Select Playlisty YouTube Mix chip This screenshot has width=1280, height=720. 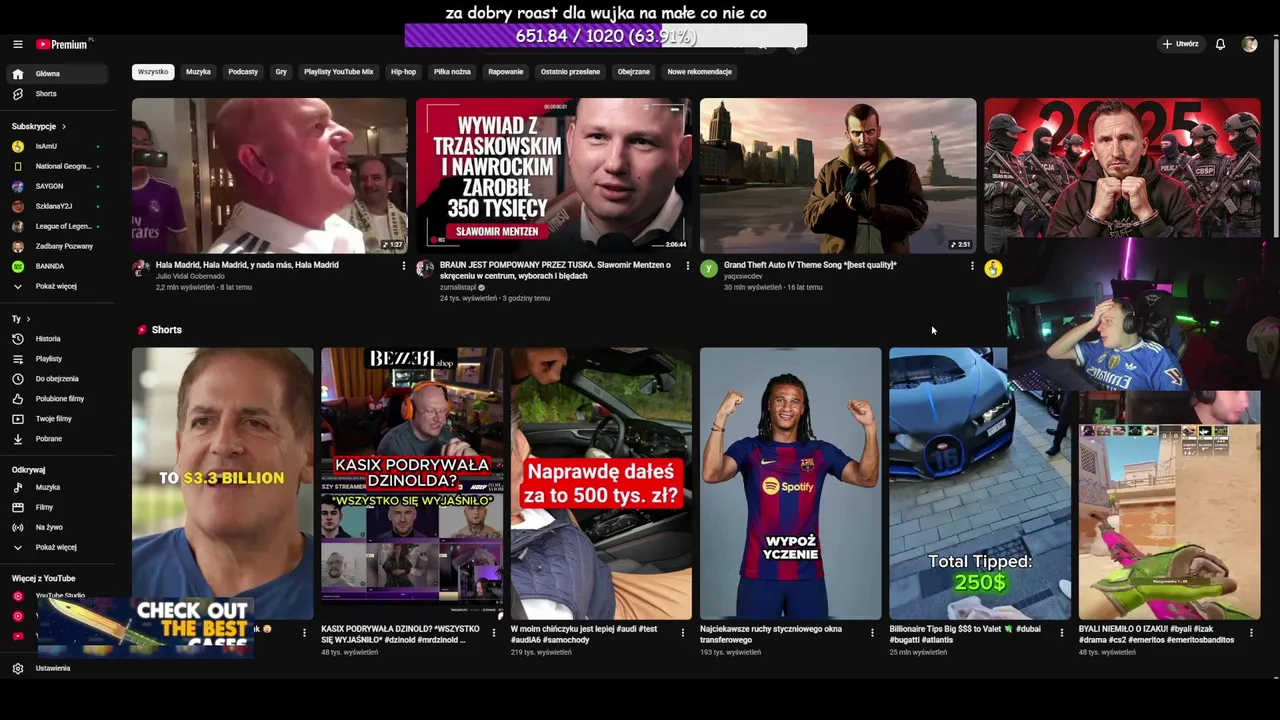(x=338, y=72)
